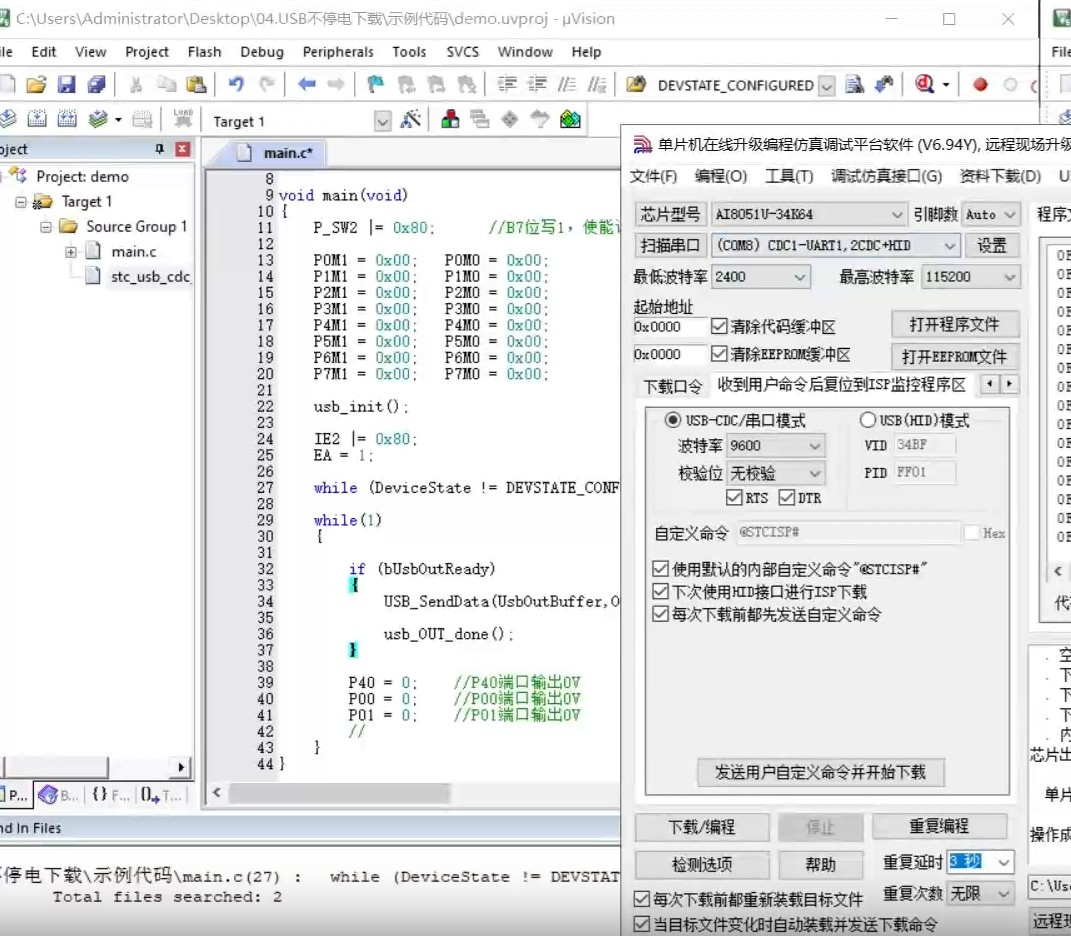Open a file with the folder icon

coord(36,85)
